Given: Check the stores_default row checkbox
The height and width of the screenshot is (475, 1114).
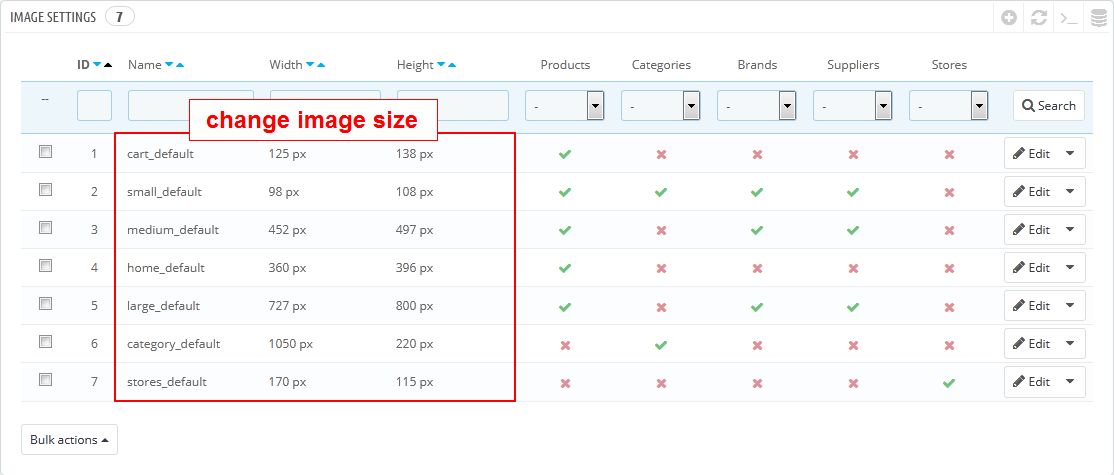Looking at the screenshot, I should point(45,380).
